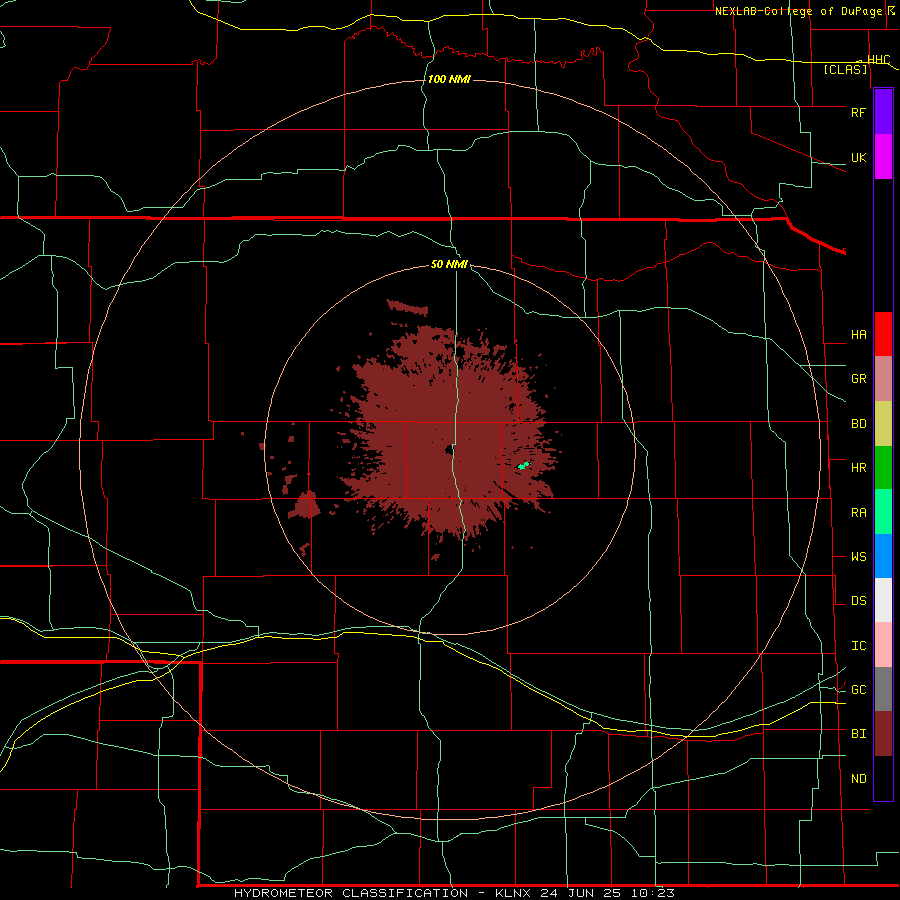Click the small green rain echo east of radar
Screen dimensions: 900x900
(523, 465)
